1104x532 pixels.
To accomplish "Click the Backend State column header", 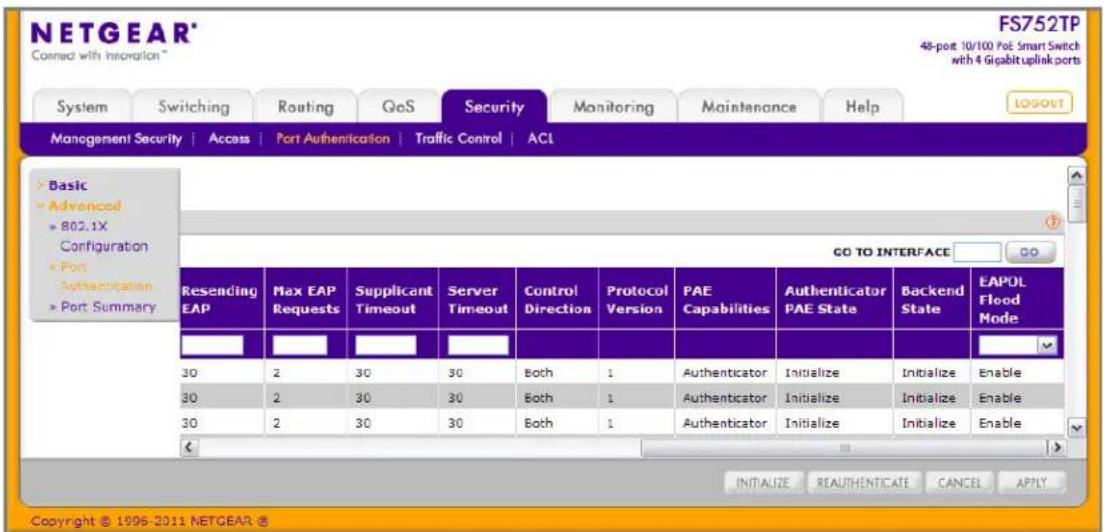I will click(x=932, y=299).
